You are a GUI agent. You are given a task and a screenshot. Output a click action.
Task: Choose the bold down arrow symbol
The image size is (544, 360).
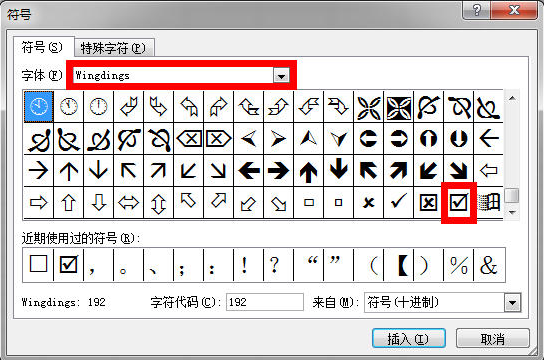coord(339,171)
